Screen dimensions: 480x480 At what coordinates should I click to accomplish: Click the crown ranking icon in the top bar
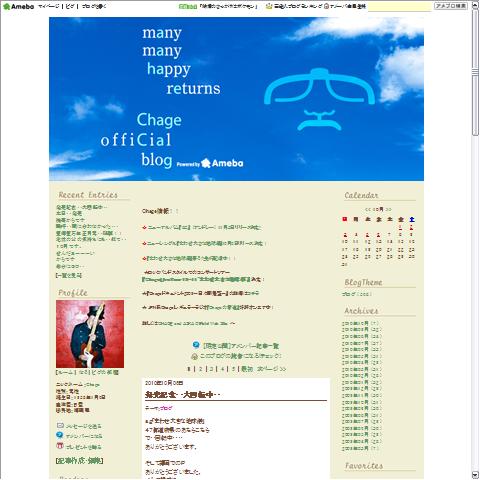[269, 6]
